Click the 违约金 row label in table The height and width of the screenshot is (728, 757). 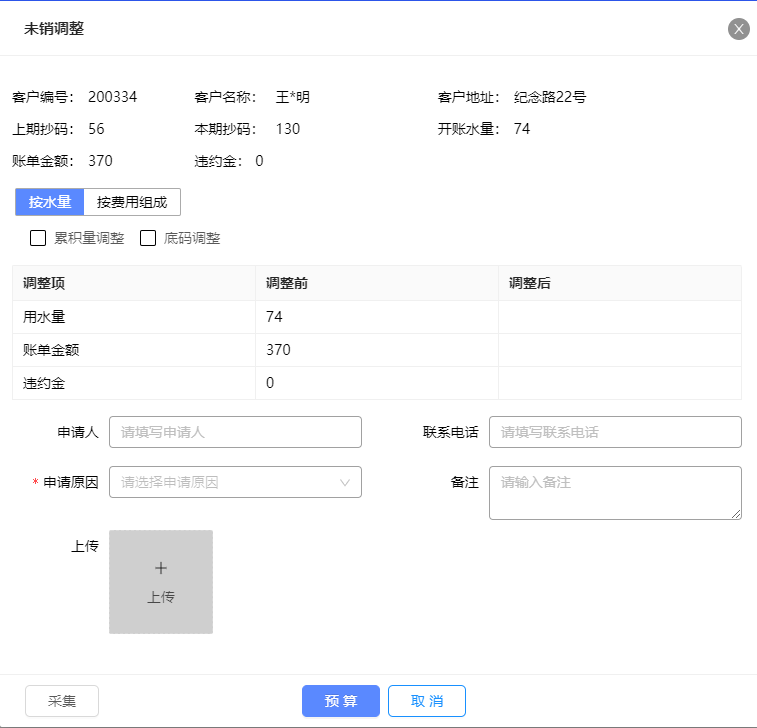44,383
